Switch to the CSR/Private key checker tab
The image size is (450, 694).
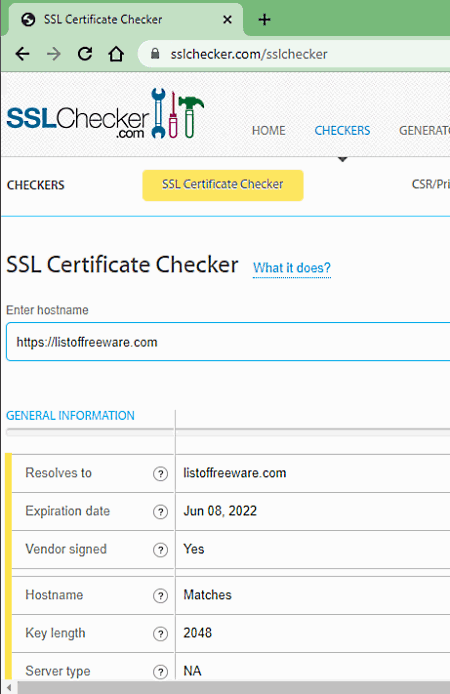pos(431,184)
